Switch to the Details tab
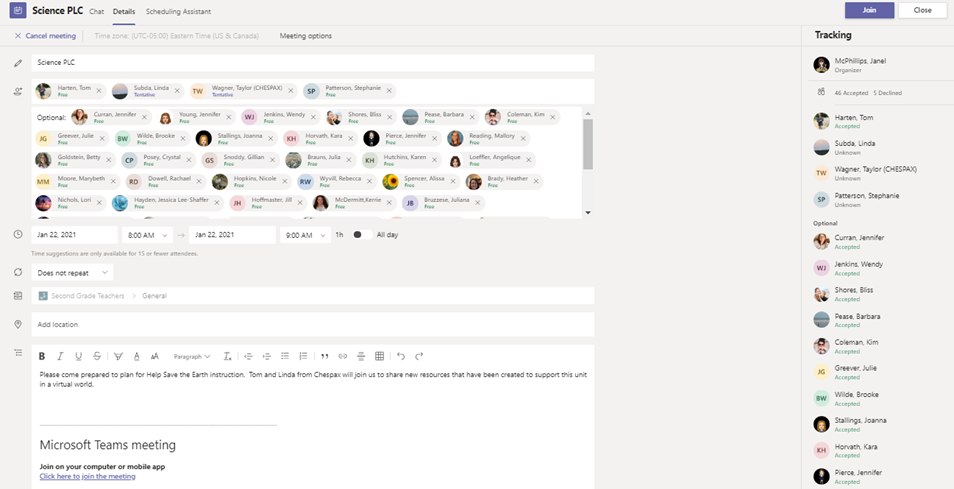Screen dimensions: 954x489 click(125, 11)
